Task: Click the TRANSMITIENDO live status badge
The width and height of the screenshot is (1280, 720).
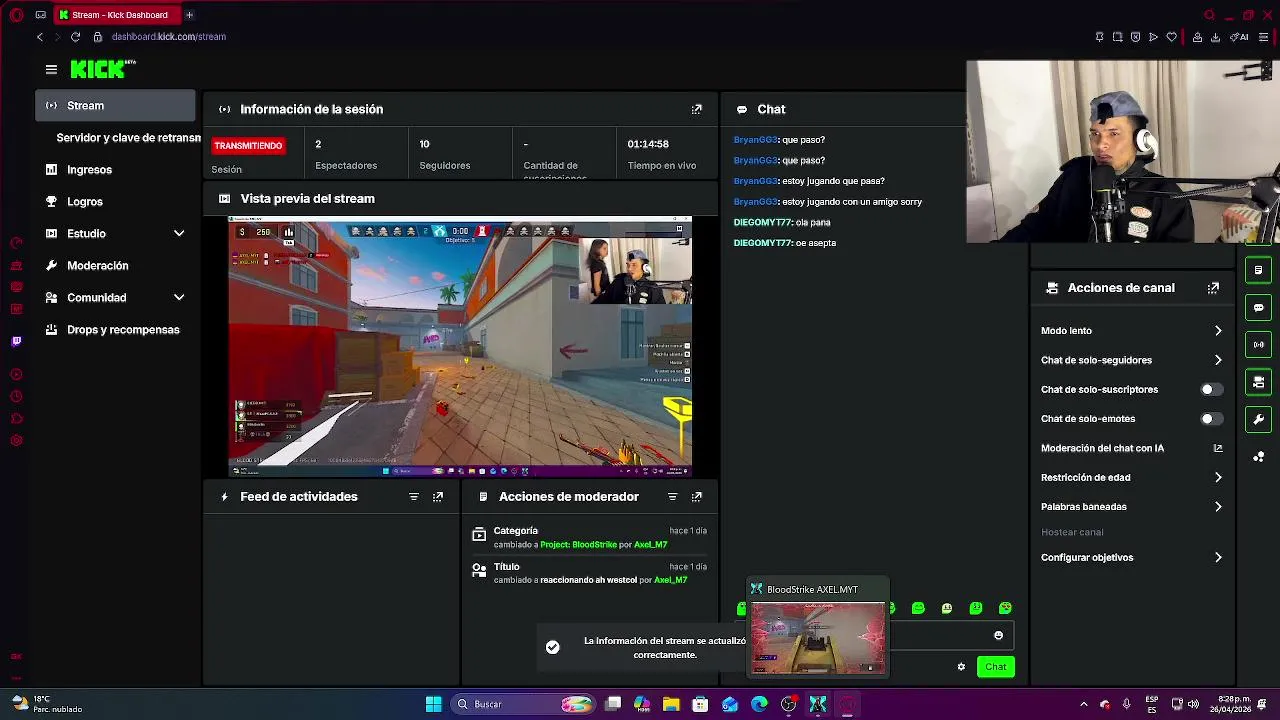Action: [248, 146]
